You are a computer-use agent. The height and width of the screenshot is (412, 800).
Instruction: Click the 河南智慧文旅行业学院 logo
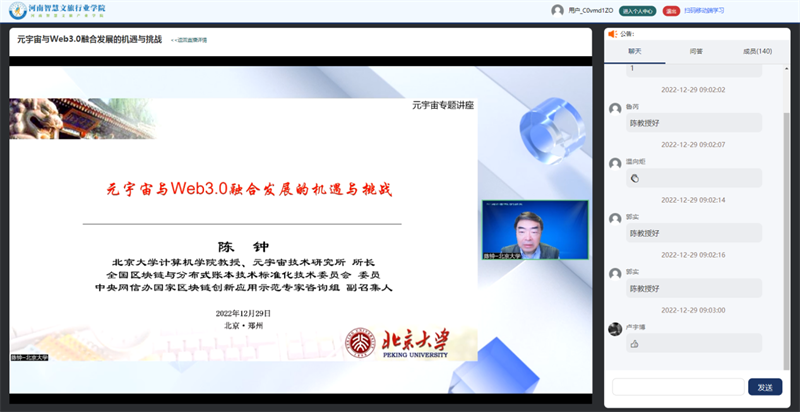(x=58, y=10)
